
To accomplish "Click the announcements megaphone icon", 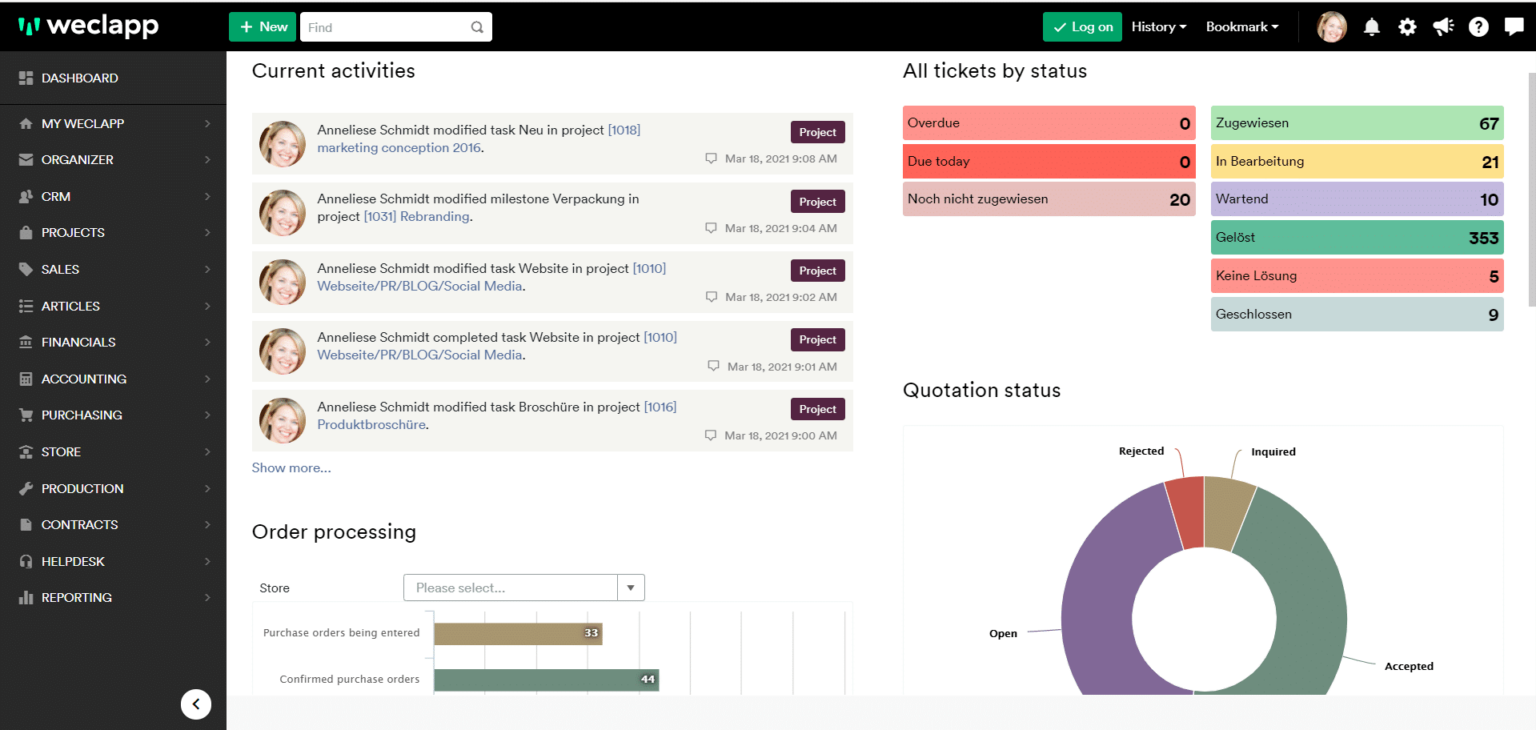I will [1443, 27].
